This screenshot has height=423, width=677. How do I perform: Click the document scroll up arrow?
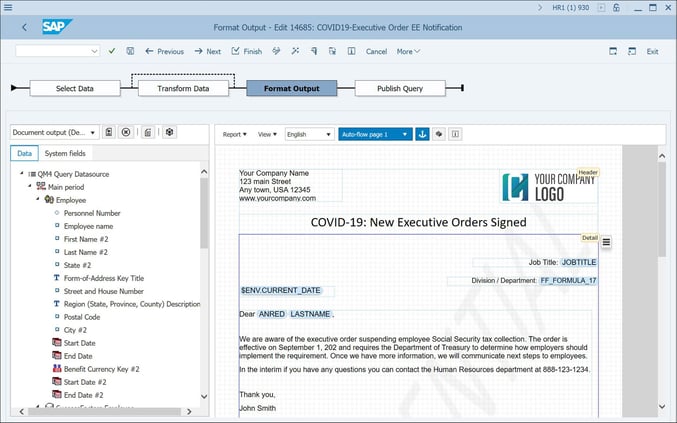pos(662,156)
